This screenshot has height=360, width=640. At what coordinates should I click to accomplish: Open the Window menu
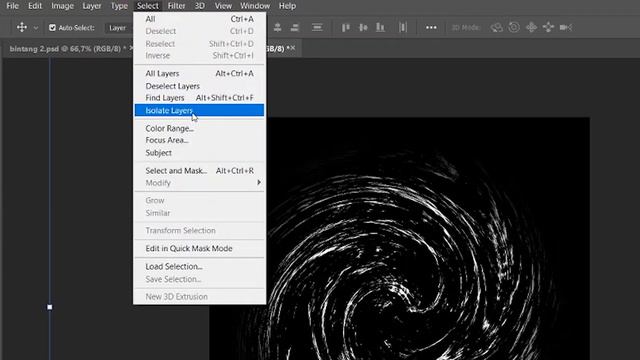click(255, 6)
